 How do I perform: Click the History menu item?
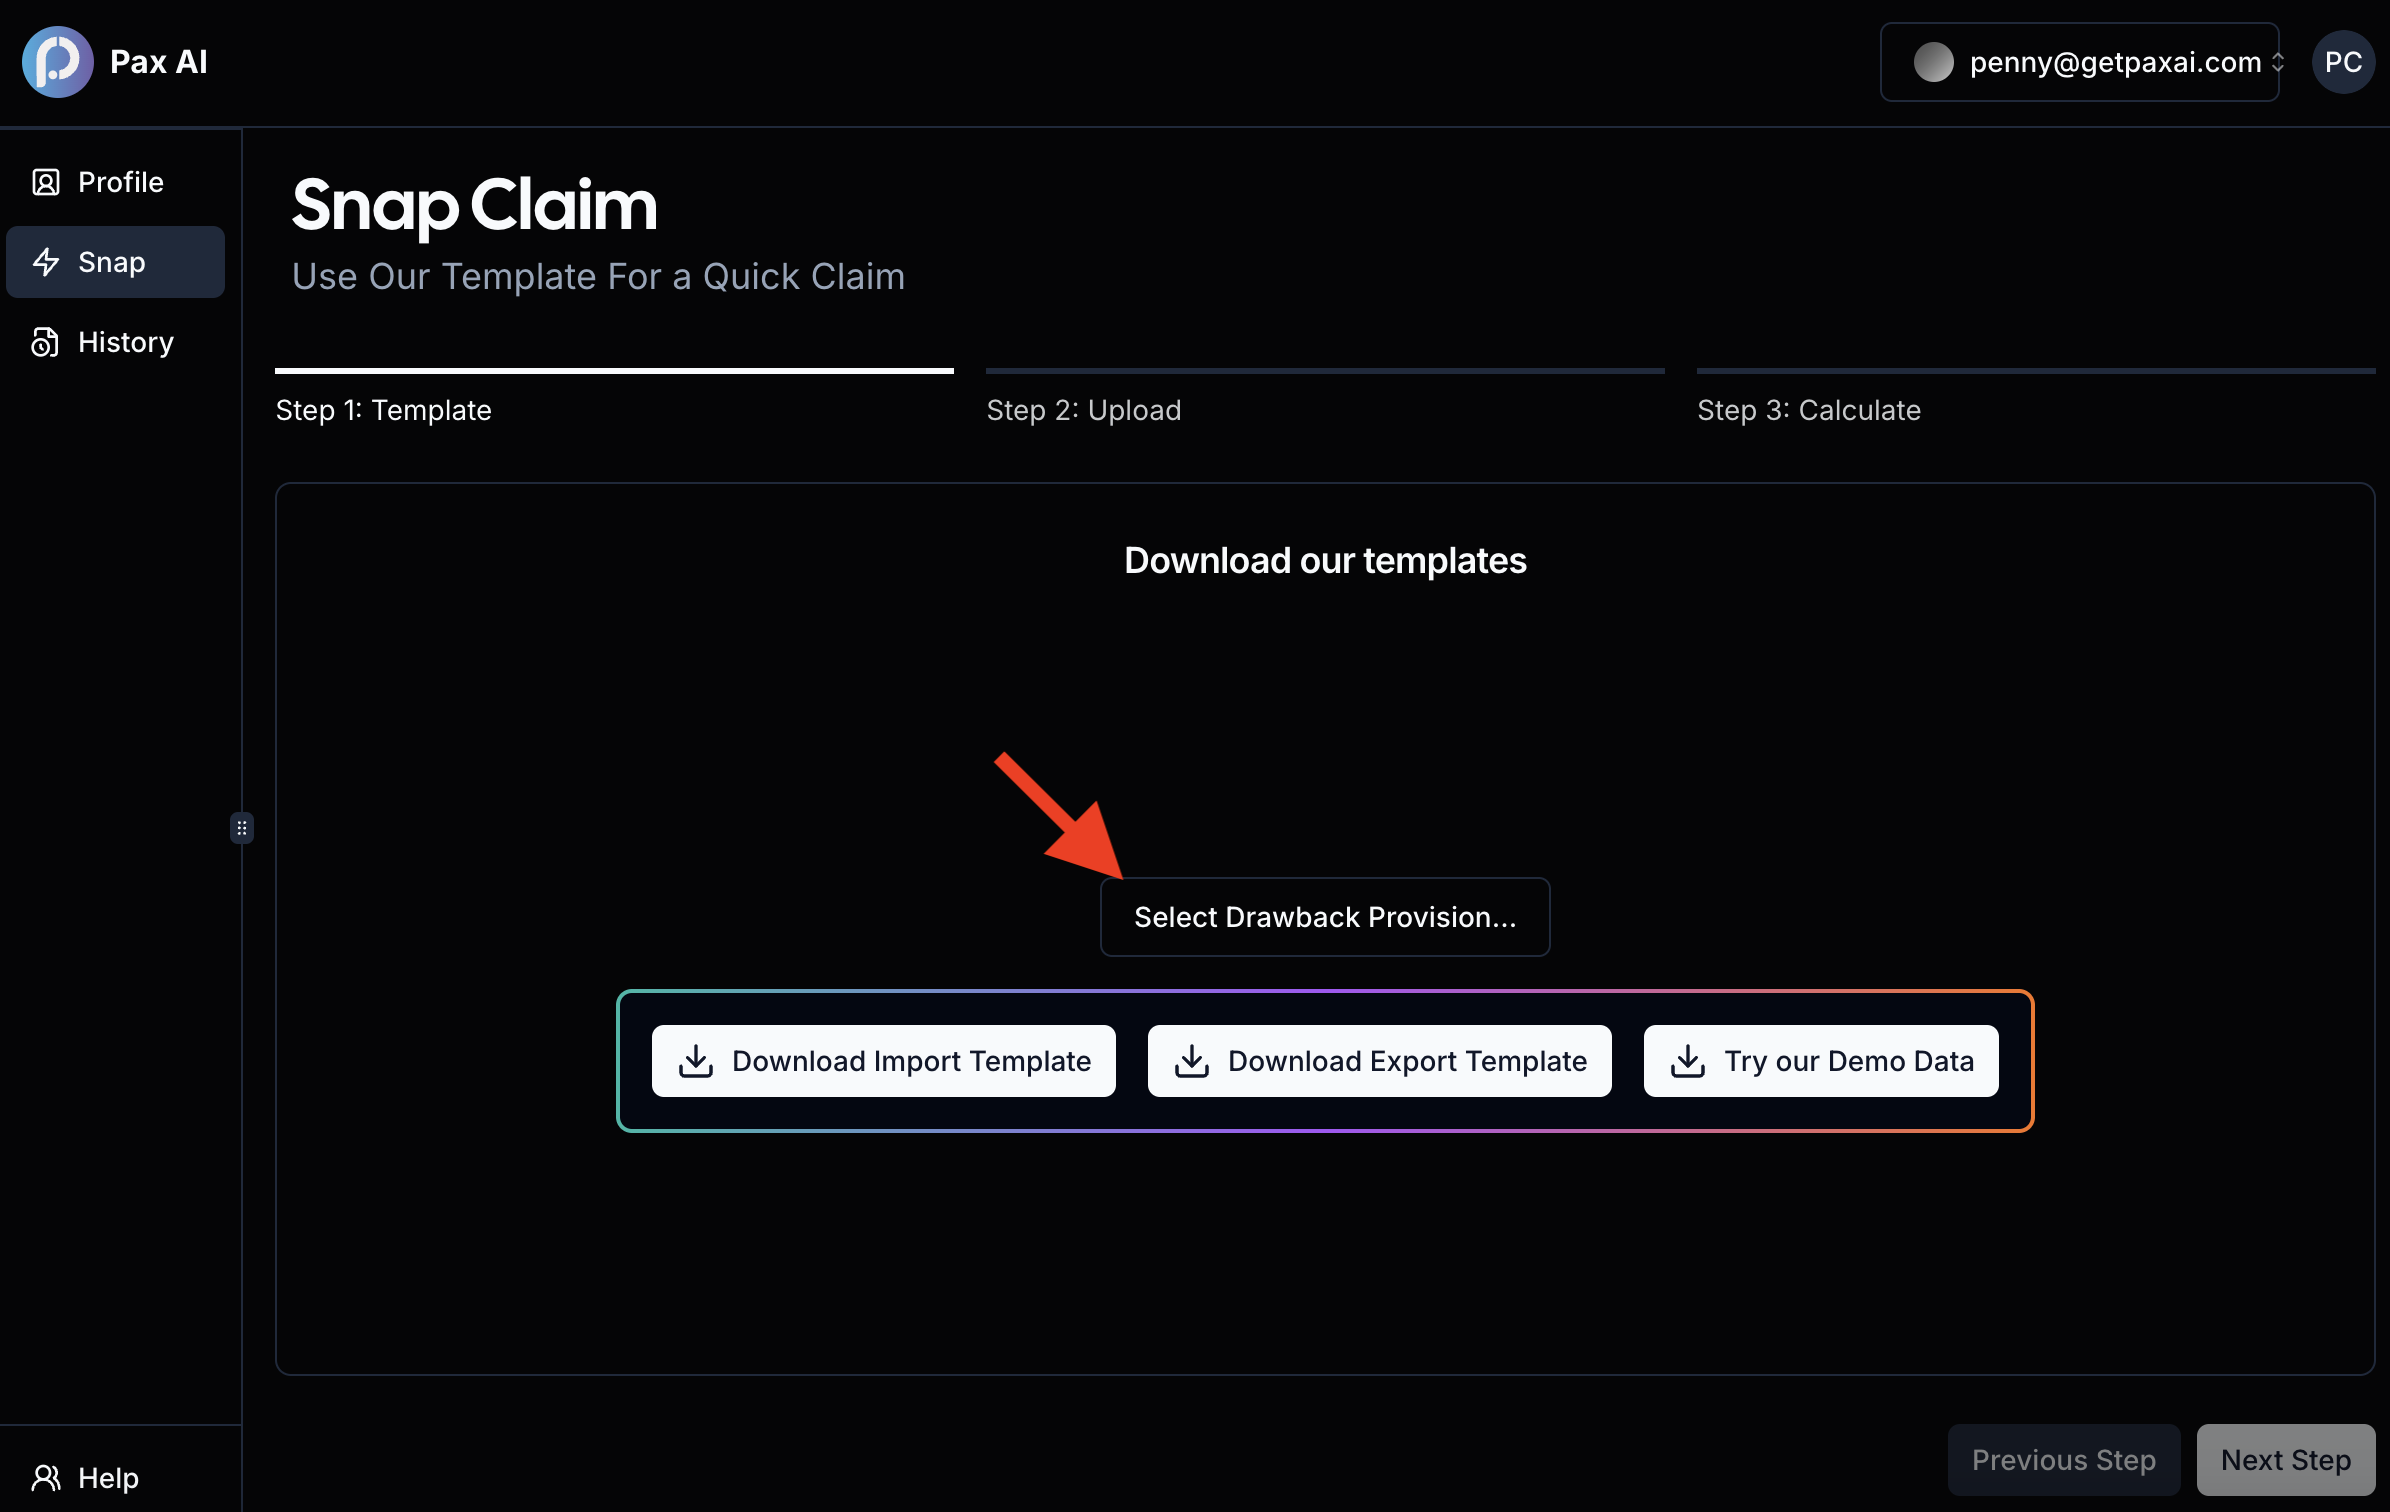(125, 341)
